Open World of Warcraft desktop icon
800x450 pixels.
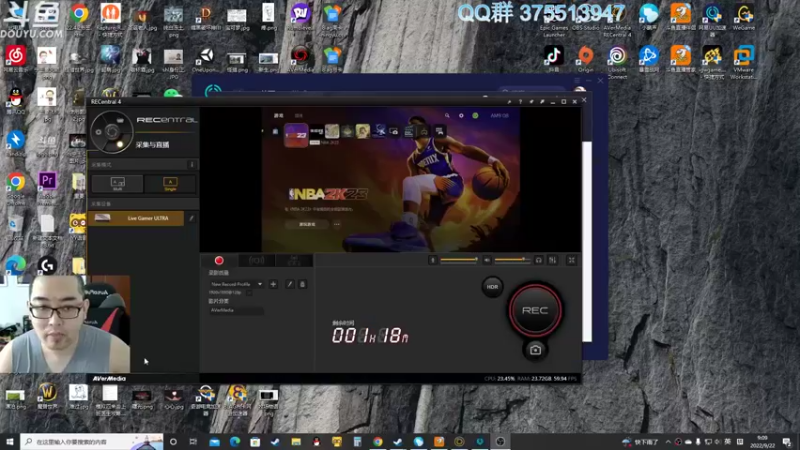(47, 396)
